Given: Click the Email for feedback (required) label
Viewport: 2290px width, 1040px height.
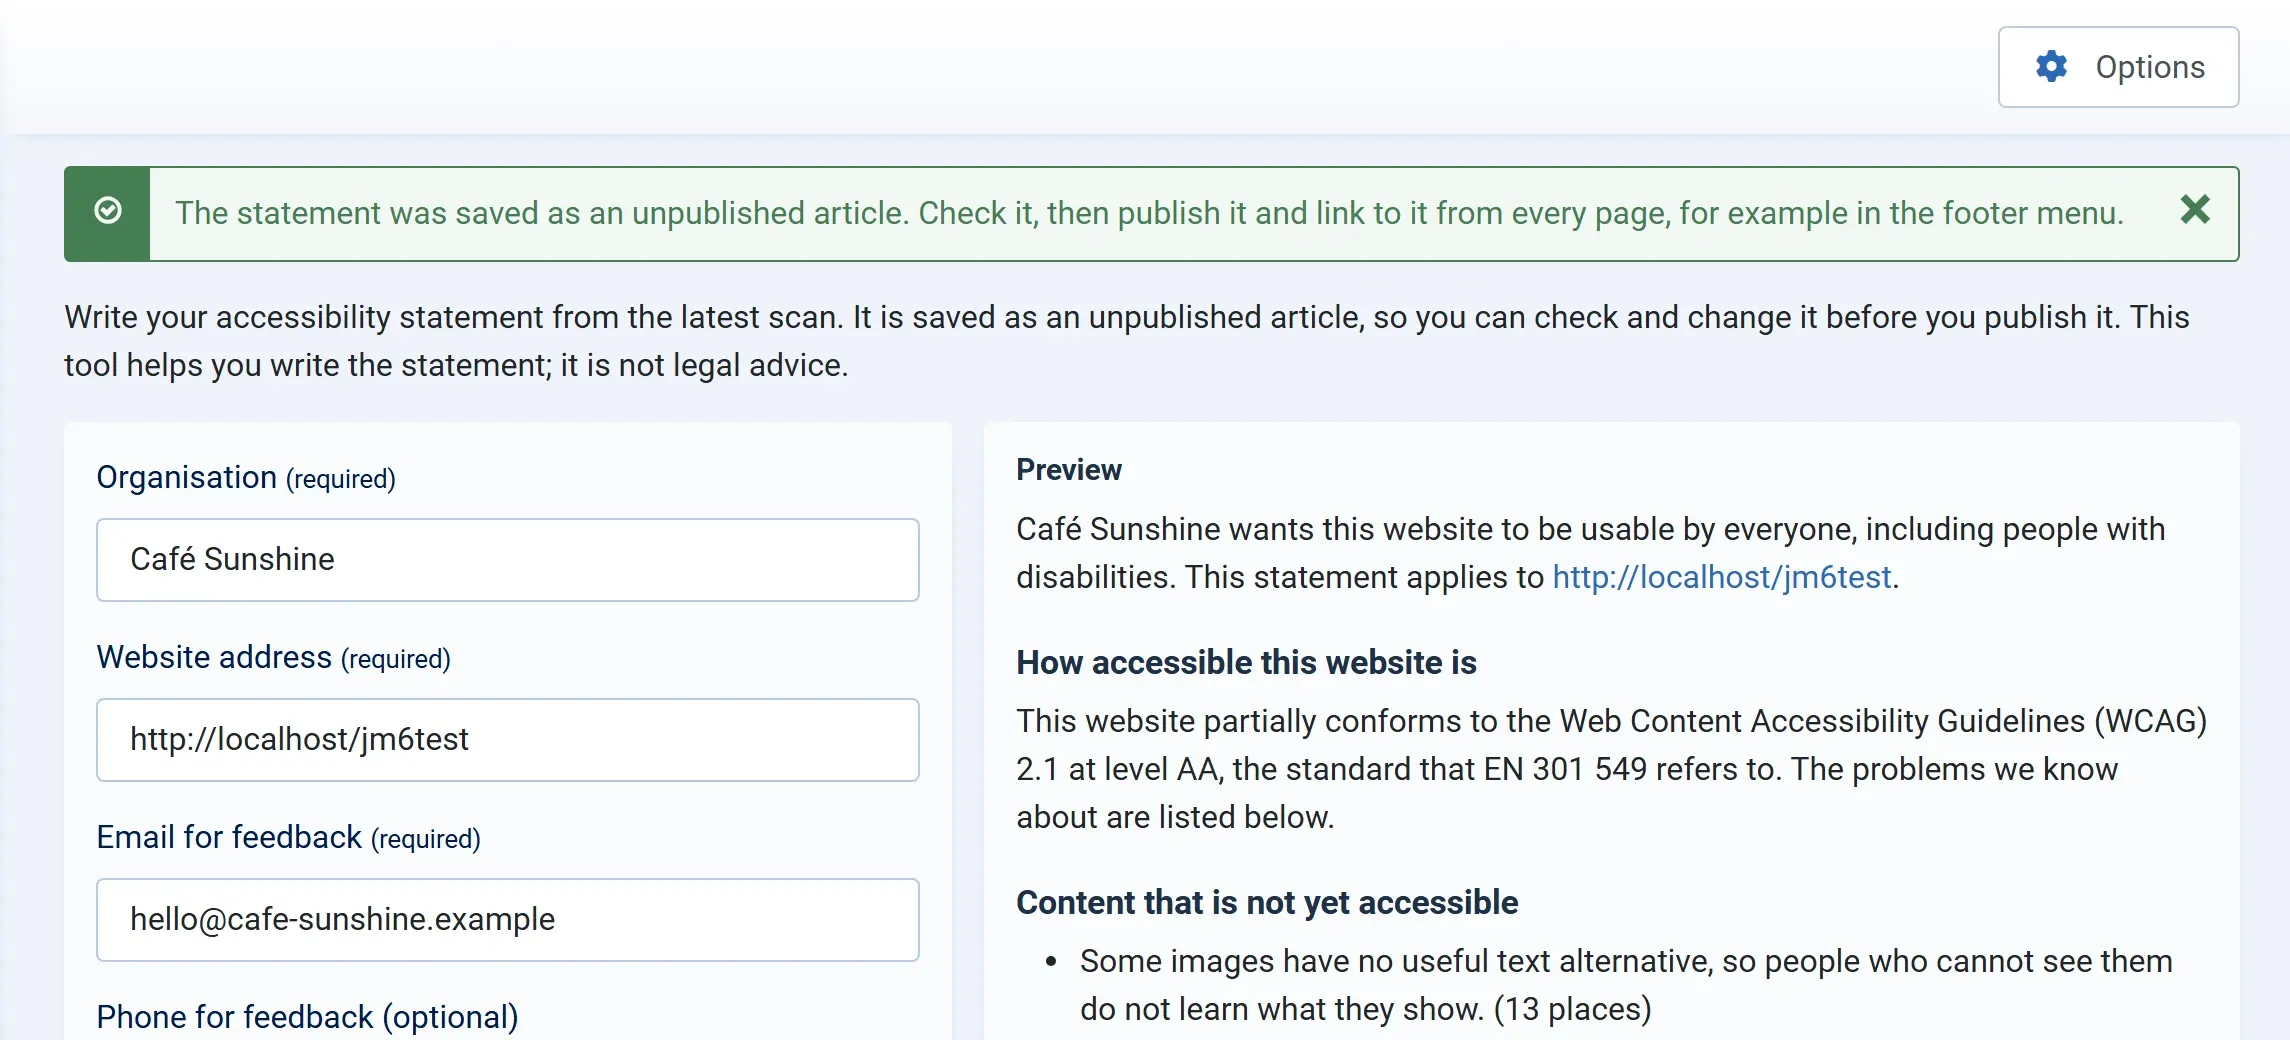Looking at the screenshot, I should 289,838.
